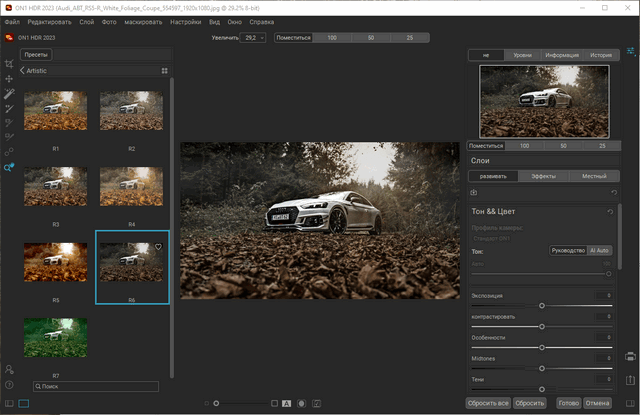Select the Move/Transform tool

(x=9, y=78)
